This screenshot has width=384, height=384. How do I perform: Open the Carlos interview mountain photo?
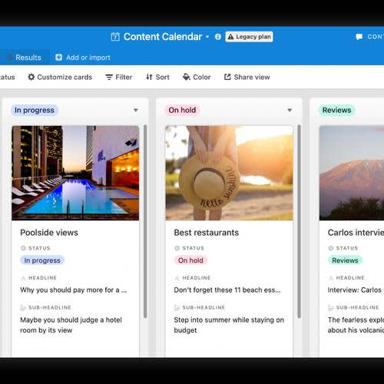[x=352, y=173]
